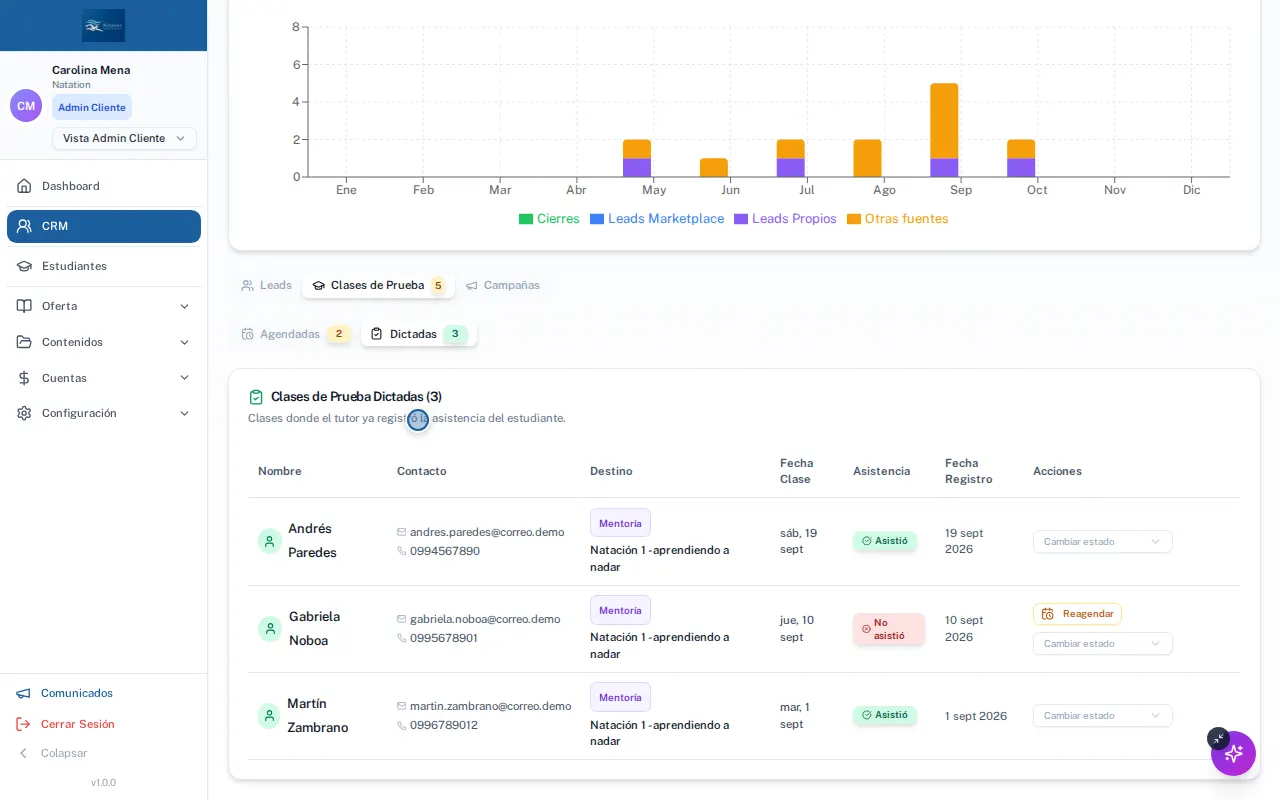Click the Cuentas dollar sign icon
Screen dimensions: 1280x800
pyautogui.click(x=24, y=378)
